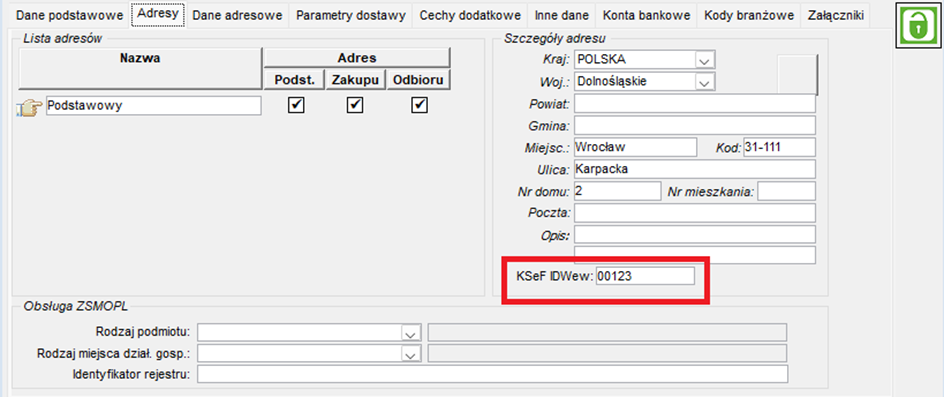Go to Konta bankowe tab
The height and width of the screenshot is (397, 944).
[x=647, y=16]
